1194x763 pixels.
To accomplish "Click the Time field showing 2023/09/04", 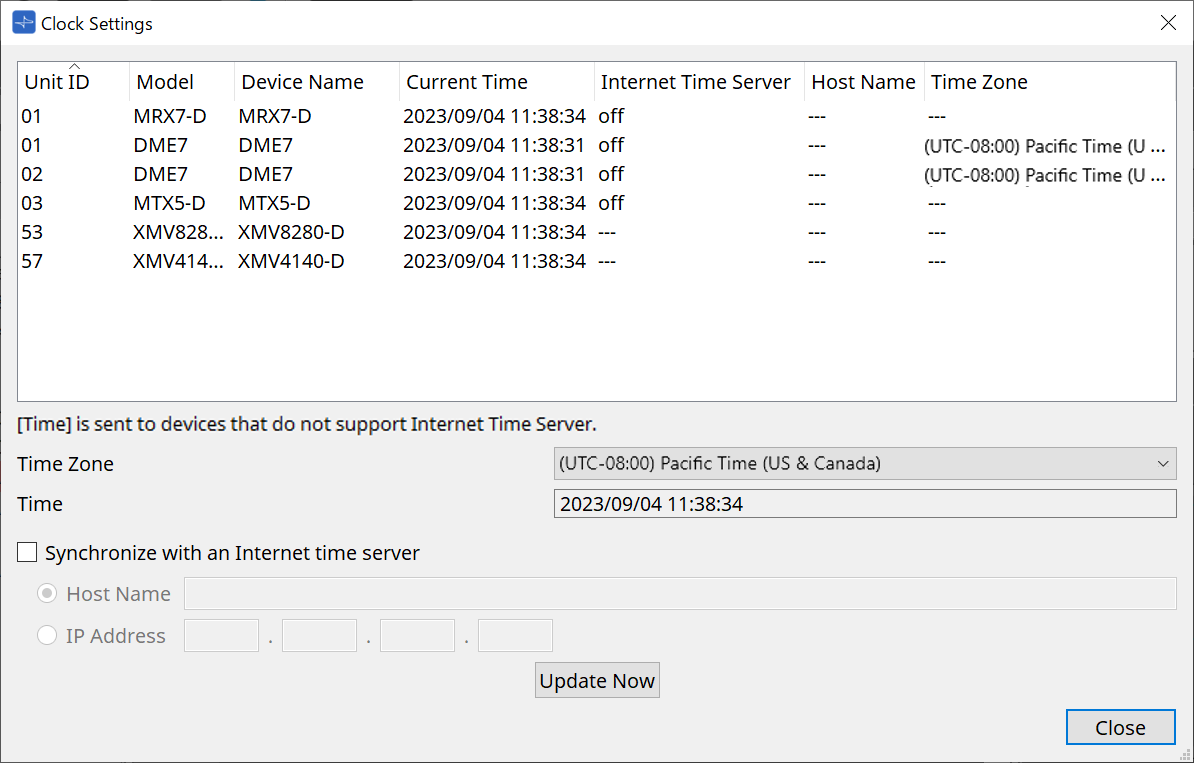I will (865, 504).
